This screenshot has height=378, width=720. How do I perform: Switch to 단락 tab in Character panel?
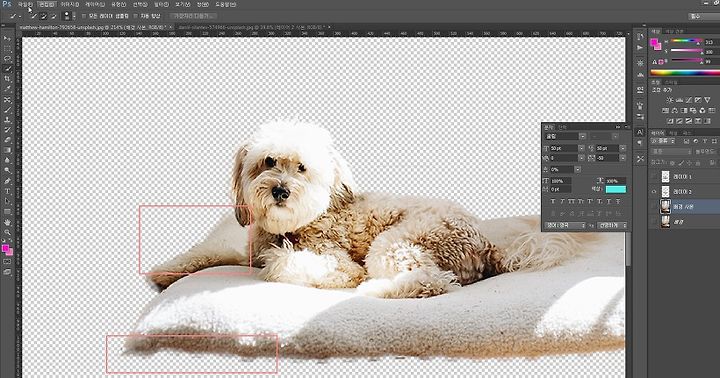click(562, 127)
